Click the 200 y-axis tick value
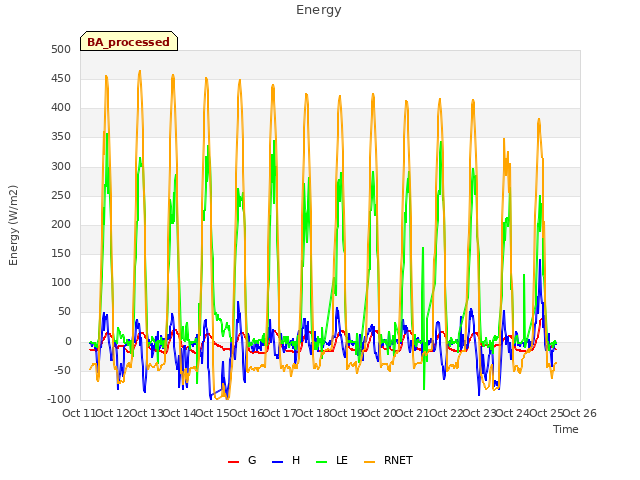Viewport: 640px width, 480px height. (x=61, y=224)
